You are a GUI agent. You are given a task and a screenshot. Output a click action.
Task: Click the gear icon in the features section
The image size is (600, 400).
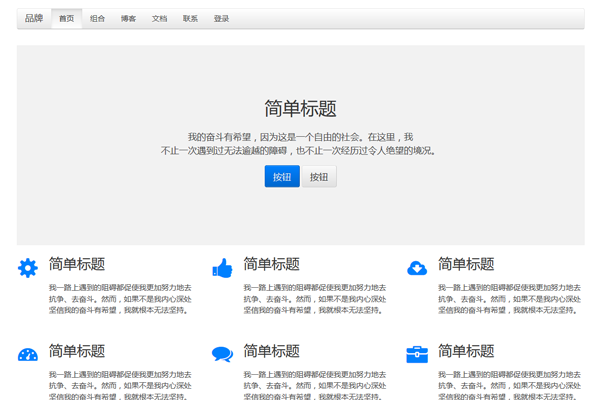pyautogui.click(x=28, y=268)
